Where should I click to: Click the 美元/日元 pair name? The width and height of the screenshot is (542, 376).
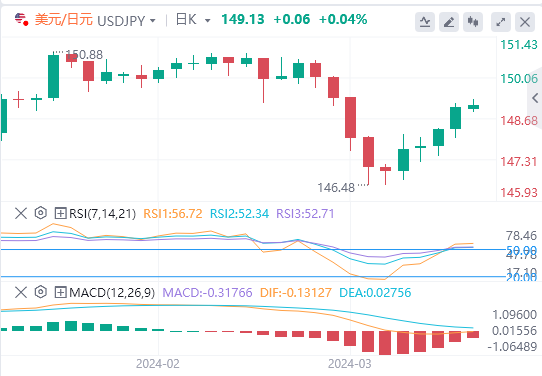(x=64, y=20)
